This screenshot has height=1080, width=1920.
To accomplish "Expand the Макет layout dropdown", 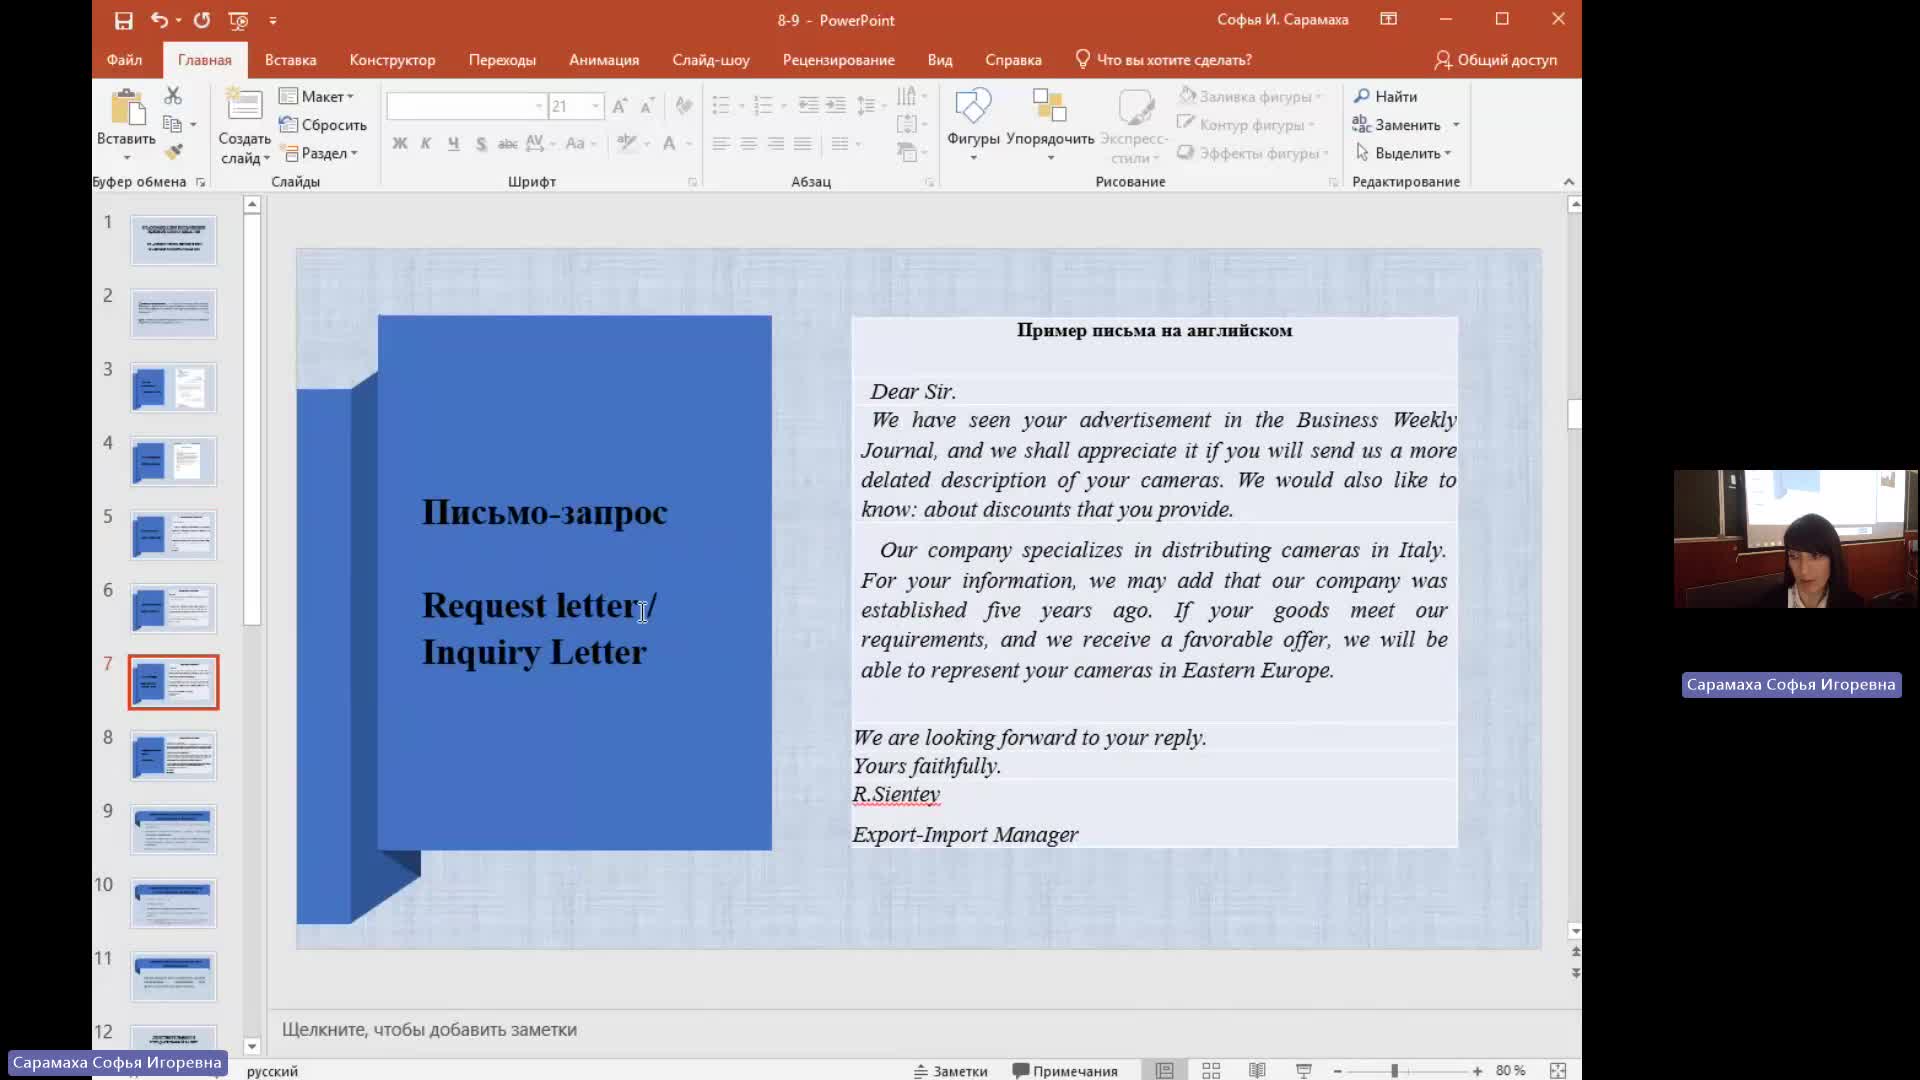I will tap(317, 96).
